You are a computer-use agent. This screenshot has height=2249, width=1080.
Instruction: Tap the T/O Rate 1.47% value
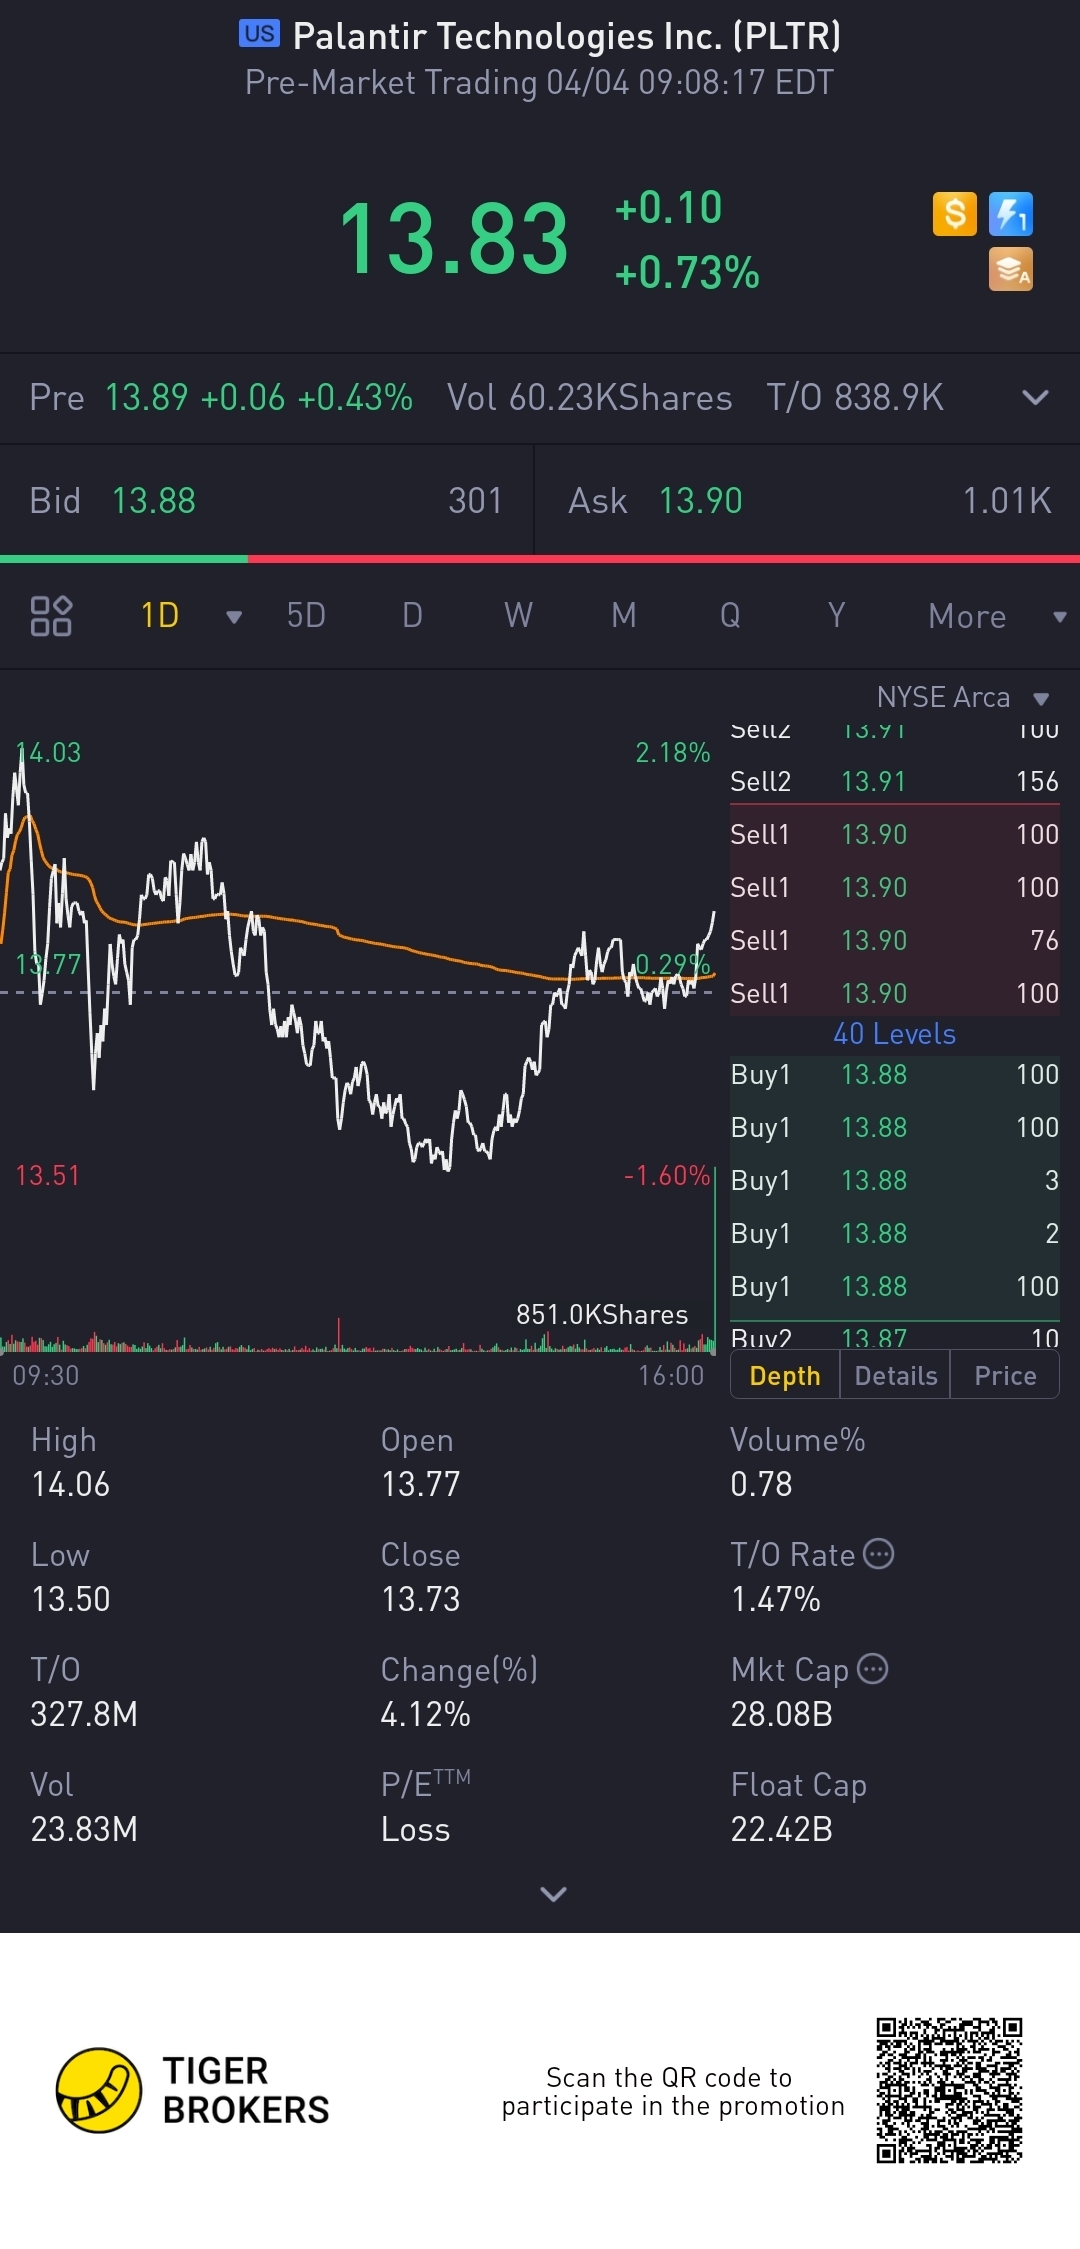[x=775, y=1599]
